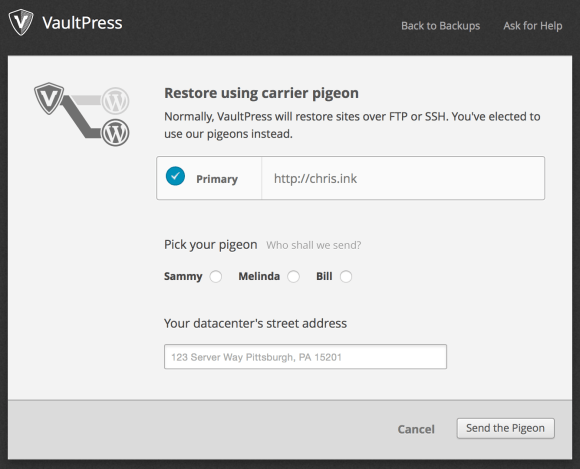The height and width of the screenshot is (469, 580).
Task: Select the Sammy pigeon radio button
Action: (216, 276)
